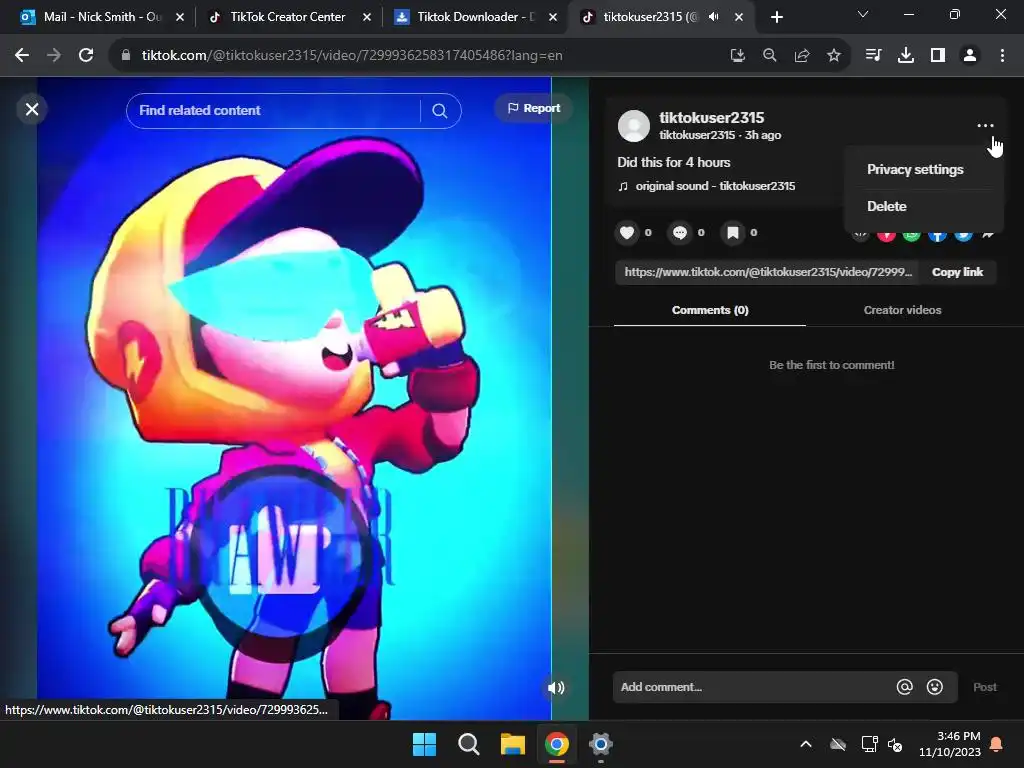Open the media controls toolbar button
The width and height of the screenshot is (1024, 768).
(x=873, y=56)
